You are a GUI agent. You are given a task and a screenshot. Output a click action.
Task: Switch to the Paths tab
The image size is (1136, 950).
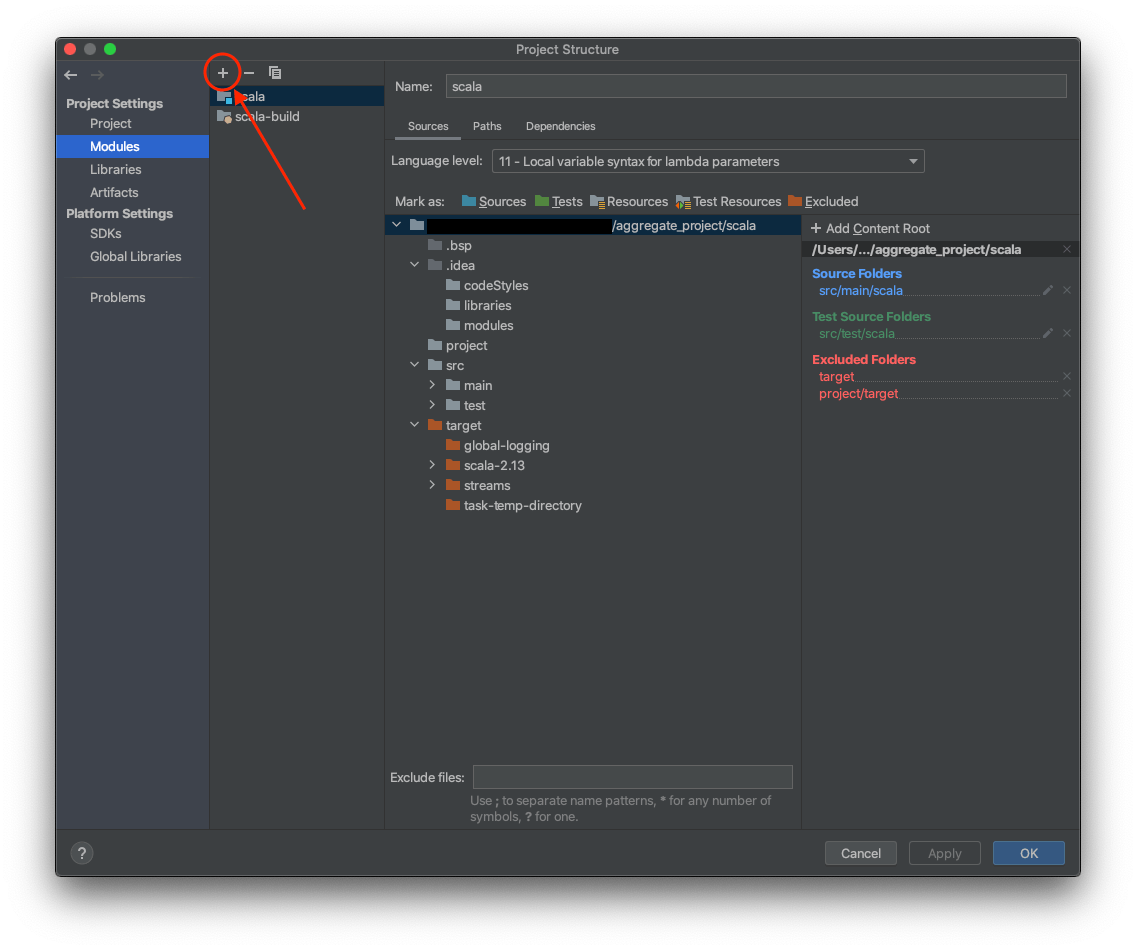pyautogui.click(x=487, y=126)
